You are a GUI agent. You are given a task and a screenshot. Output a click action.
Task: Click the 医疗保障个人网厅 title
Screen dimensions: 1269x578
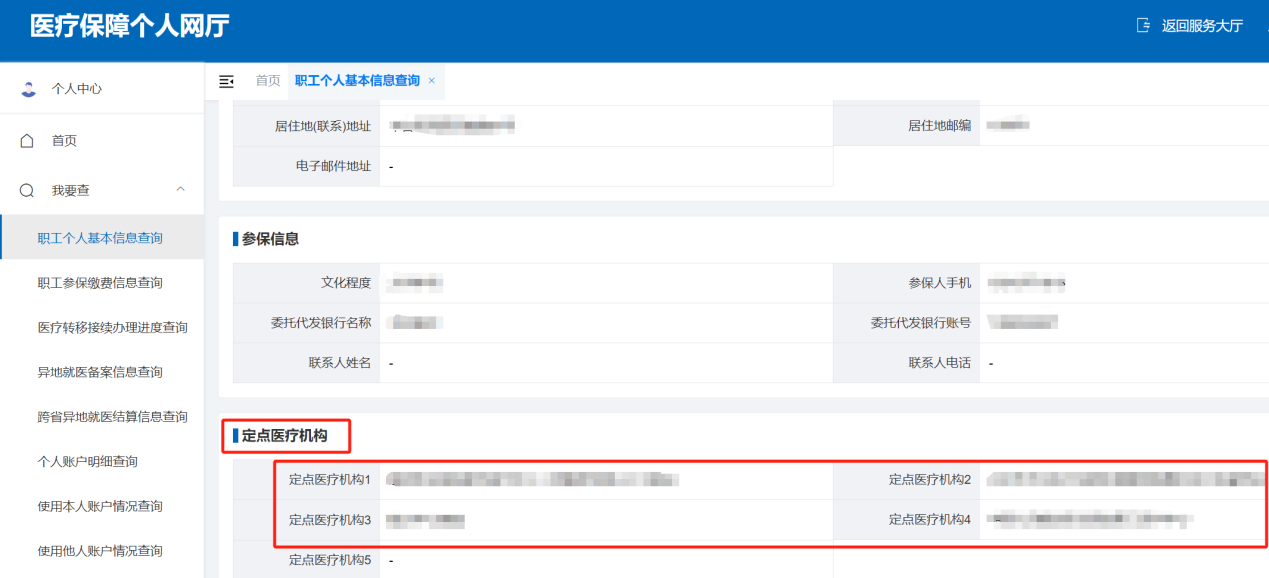(130, 26)
